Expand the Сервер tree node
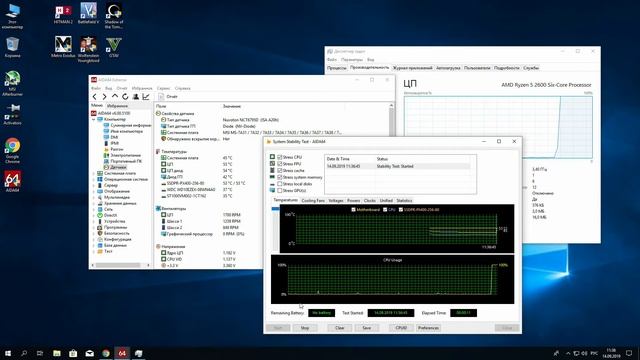This screenshot has width=640, height=360. pos(93,185)
